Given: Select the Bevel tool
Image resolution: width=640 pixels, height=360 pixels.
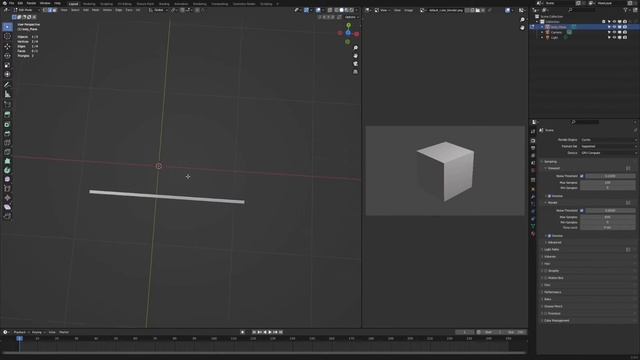Looking at the screenshot, I should (7, 133).
